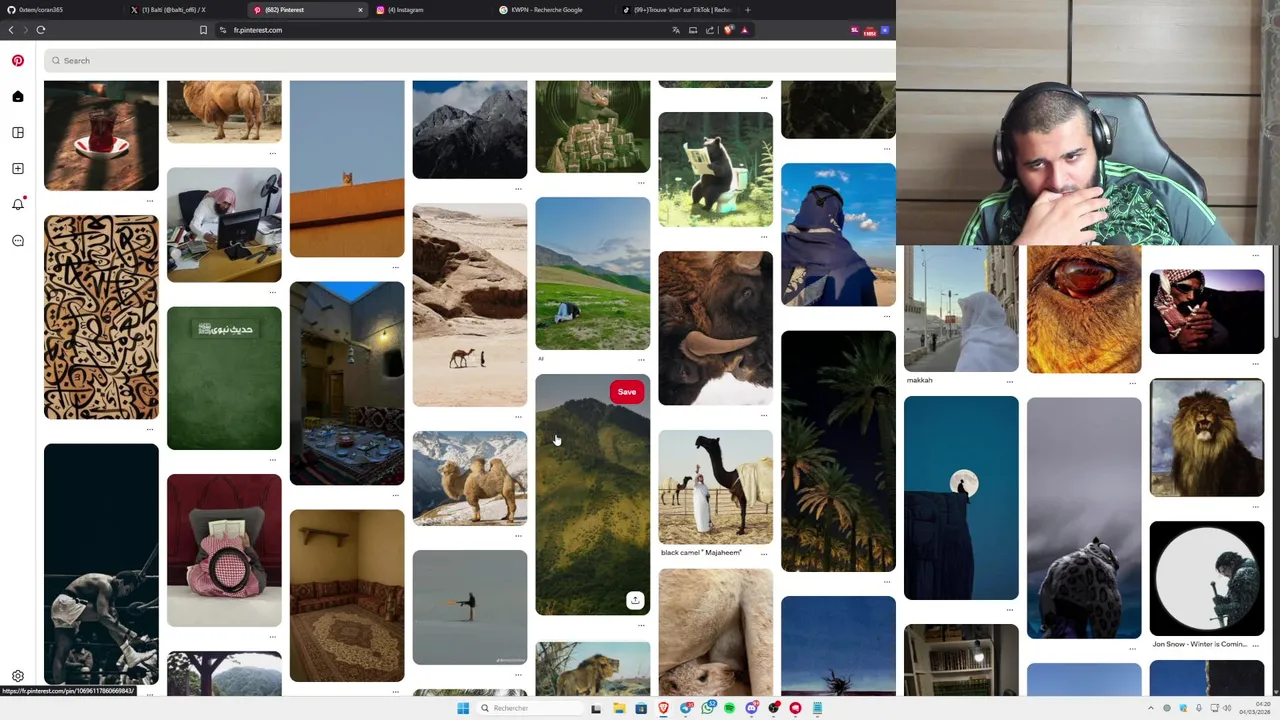The height and width of the screenshot is (720, 1280).
Task: Switch to the 0xtem/coran365 GitHub tab
Action: (x=60, y=10)
